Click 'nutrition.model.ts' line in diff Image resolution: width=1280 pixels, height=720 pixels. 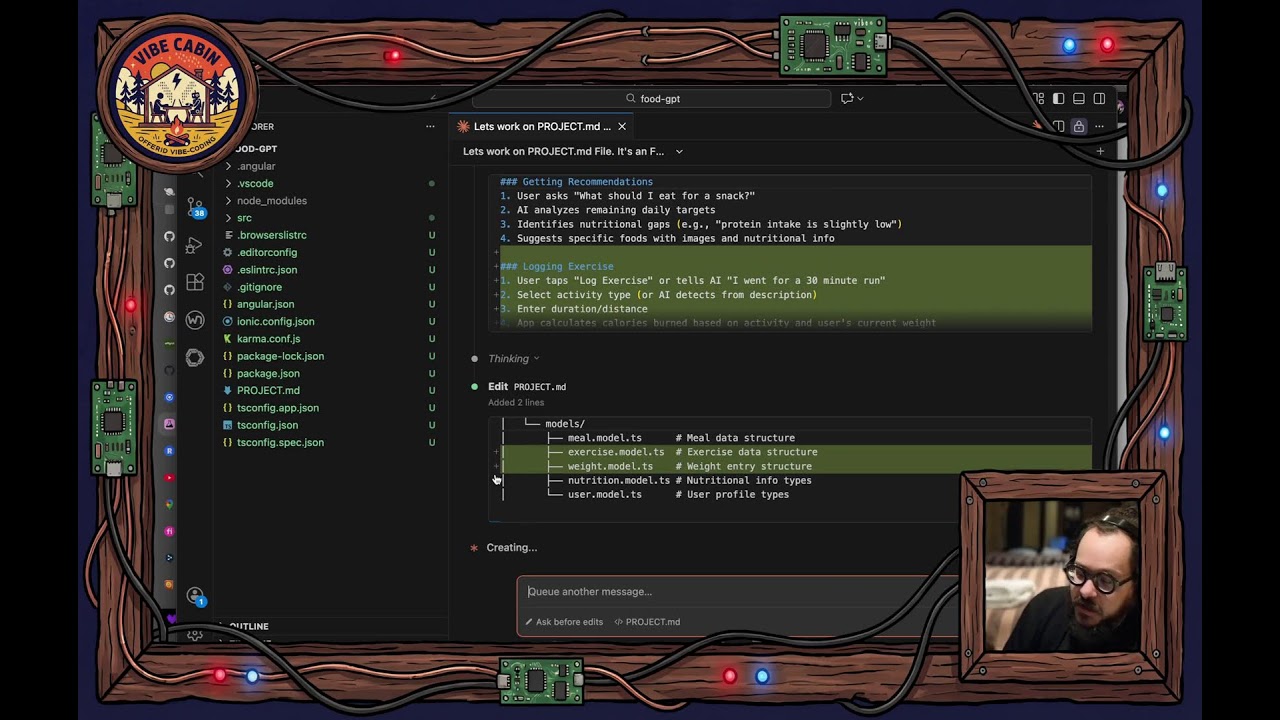tap(619, 480)
